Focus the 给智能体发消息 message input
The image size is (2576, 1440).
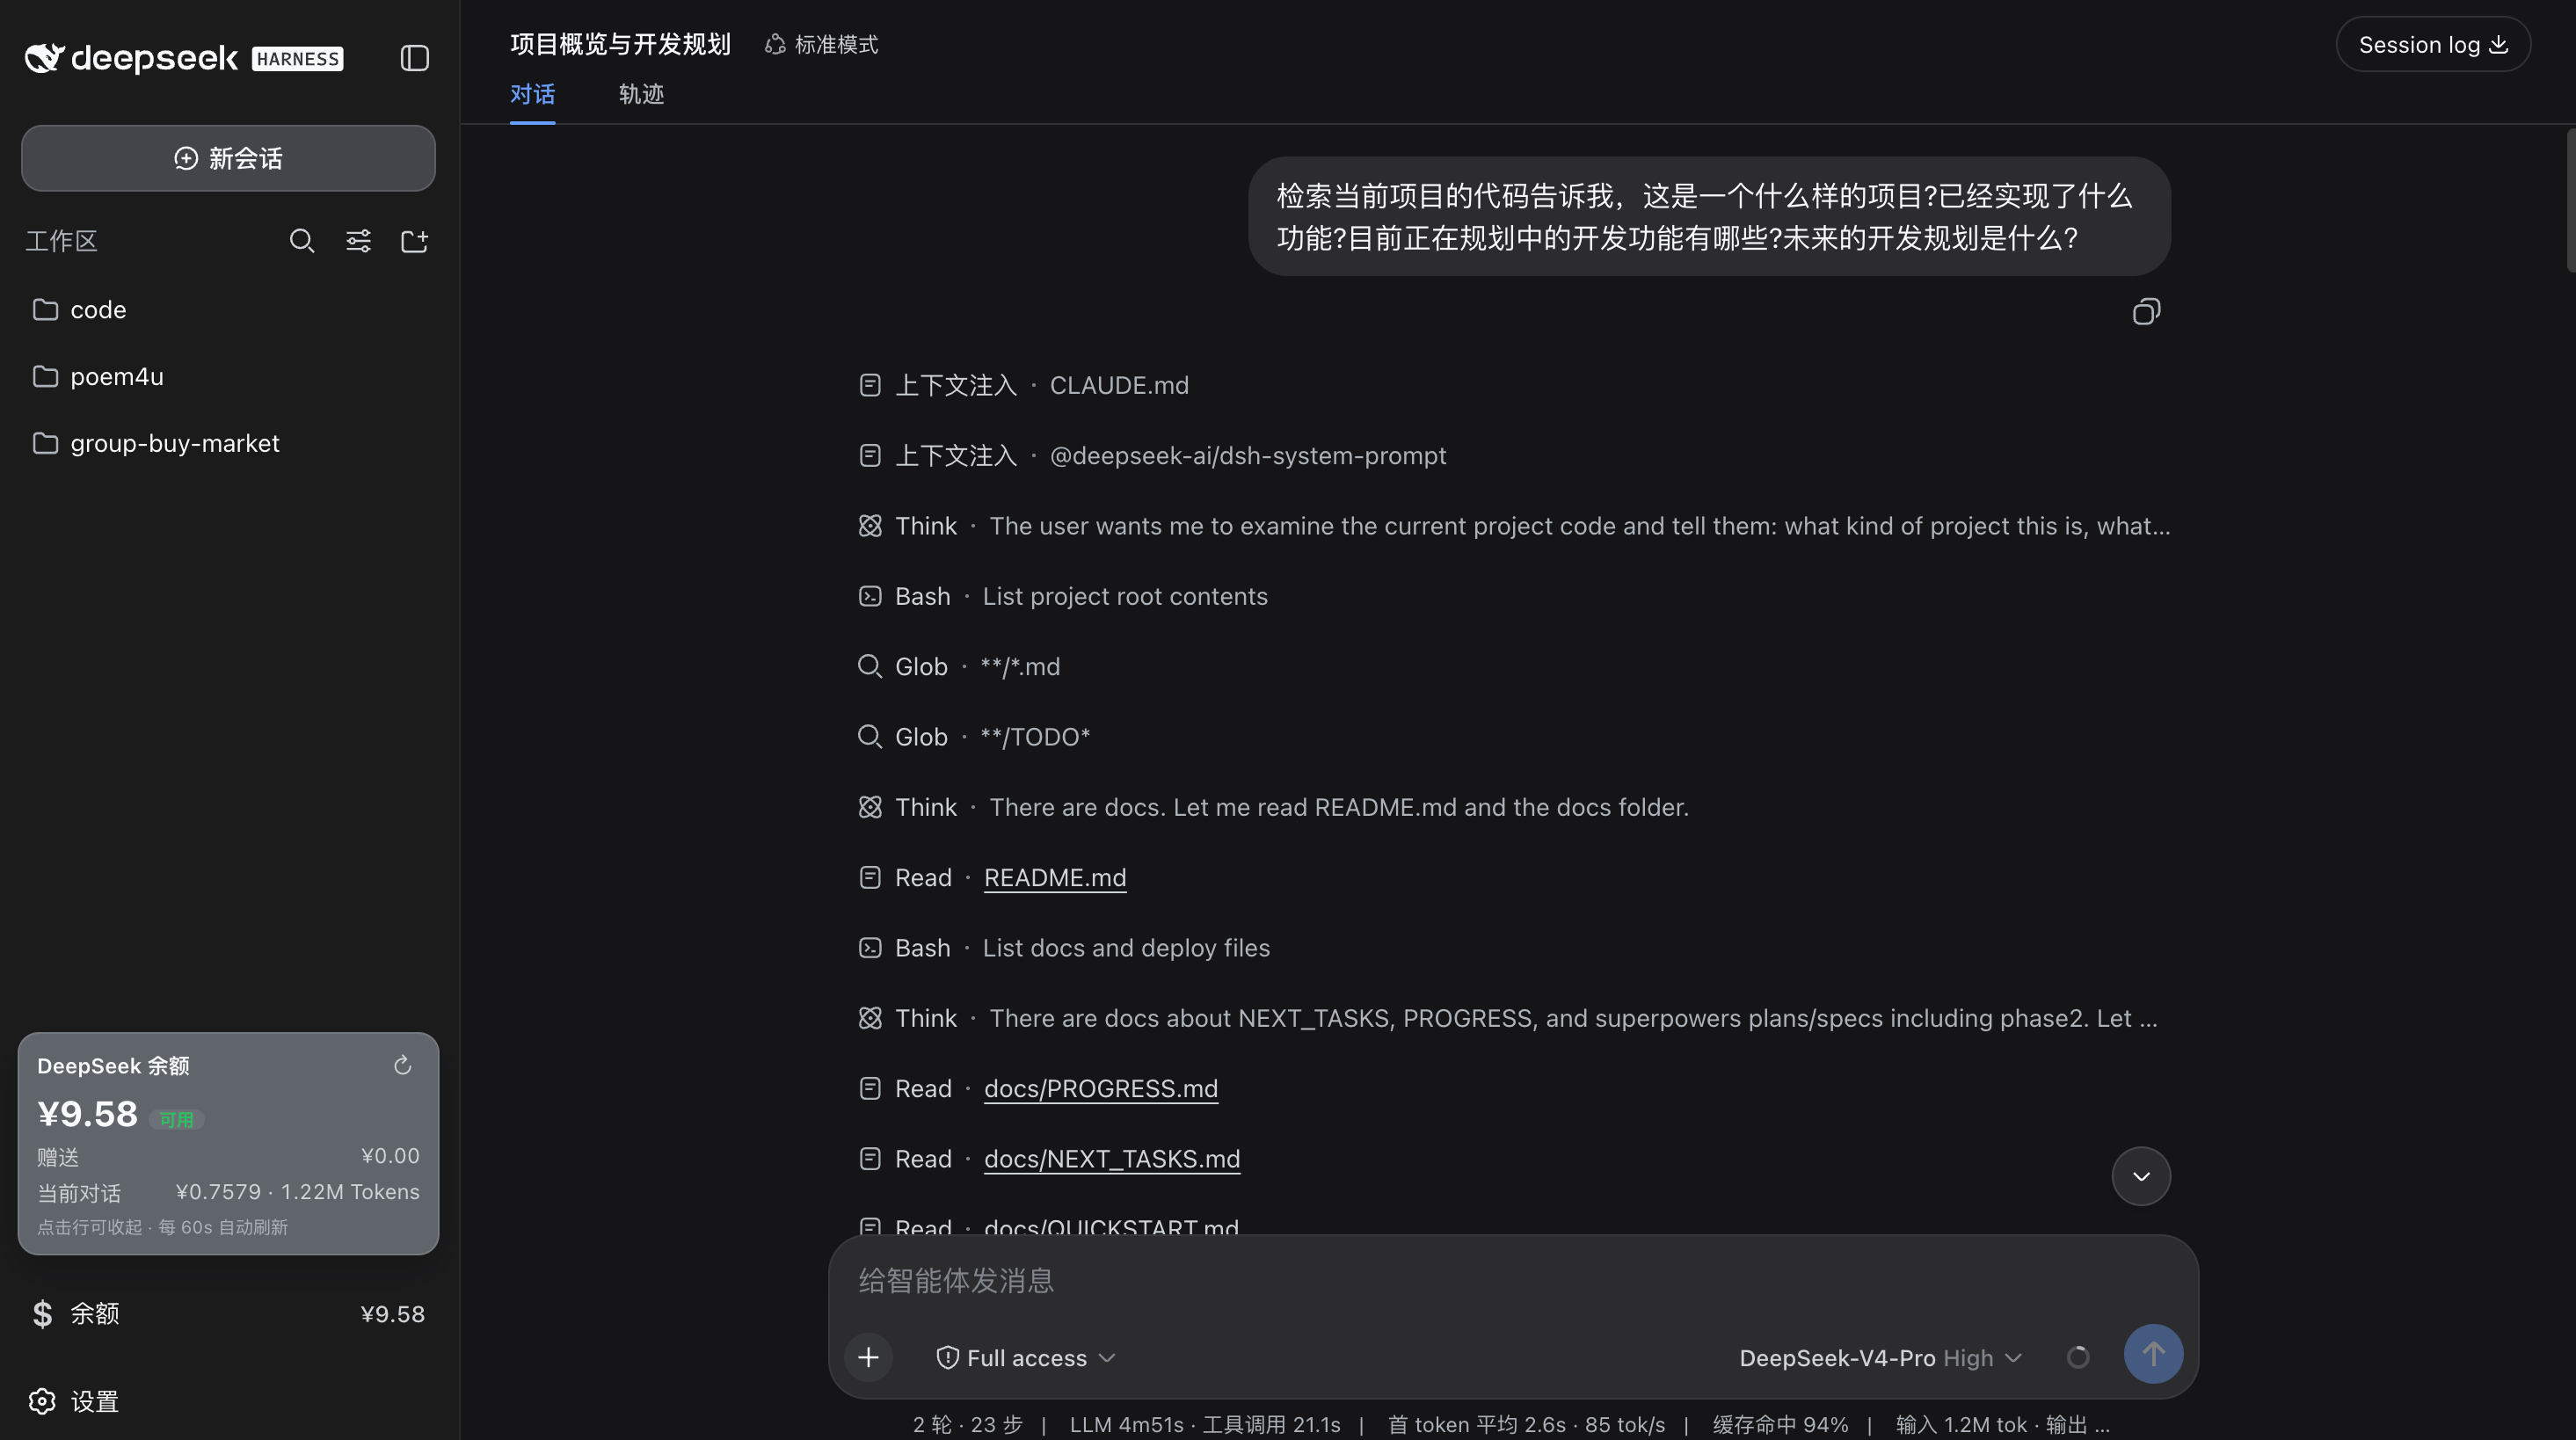(x=1512, y=1281)
